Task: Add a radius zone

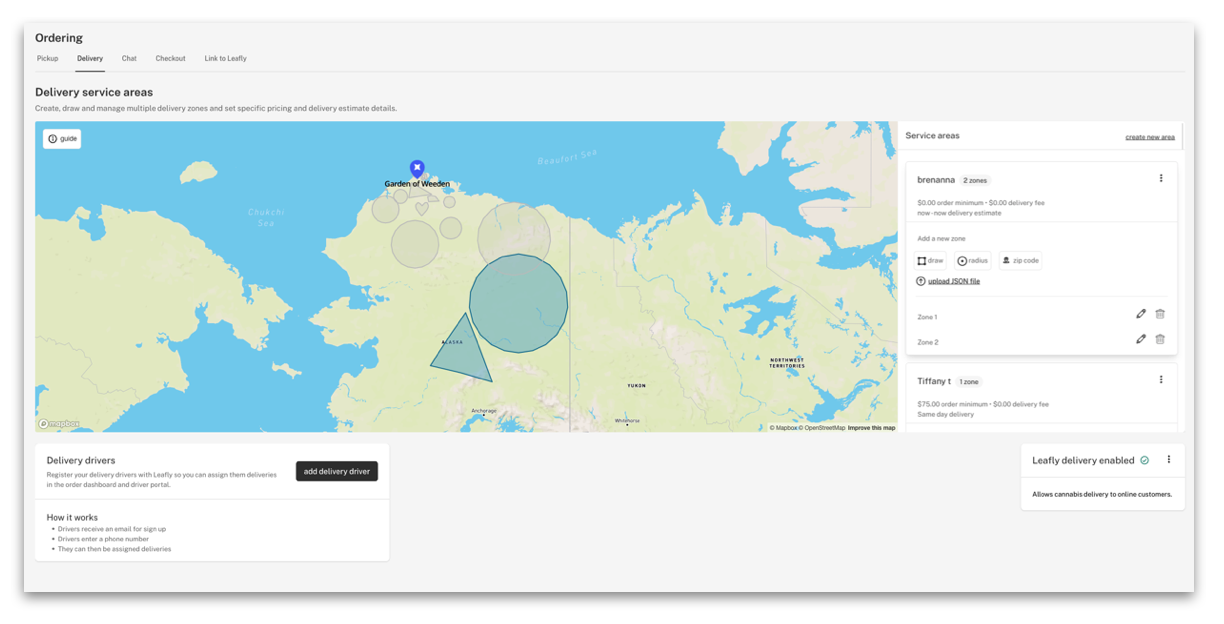Action: pyautogui.click(x=973, y=260)
